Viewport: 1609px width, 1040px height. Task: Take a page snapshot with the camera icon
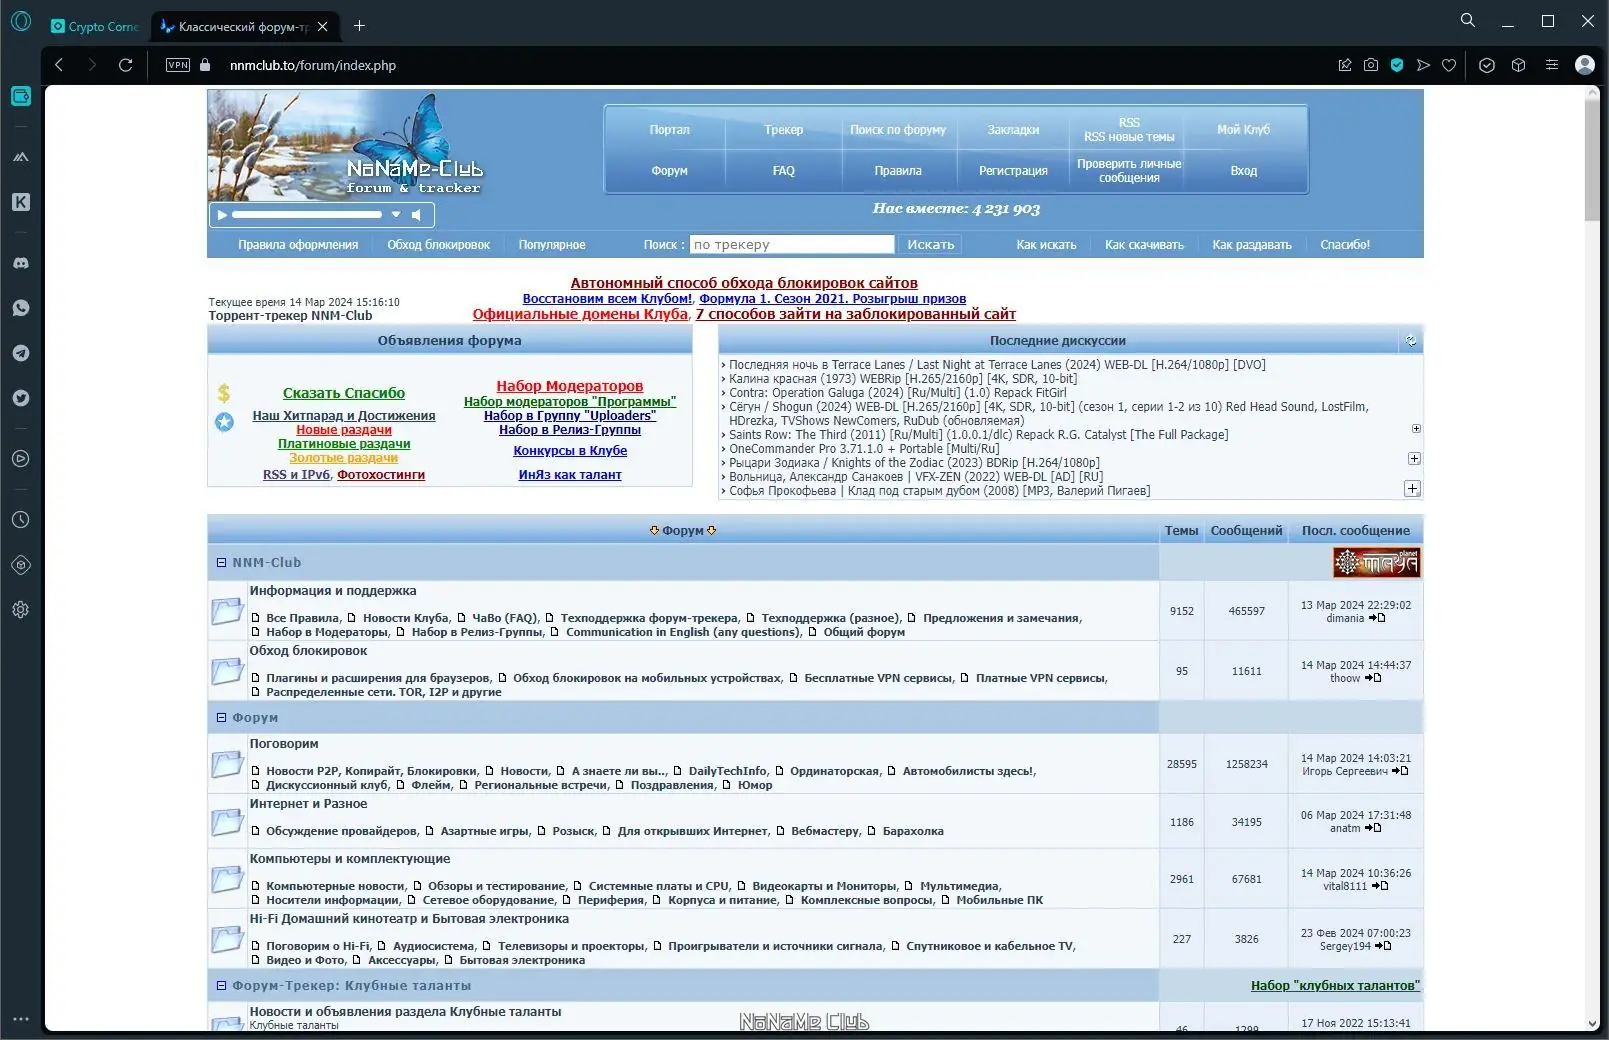click(x=1370, y=64)
